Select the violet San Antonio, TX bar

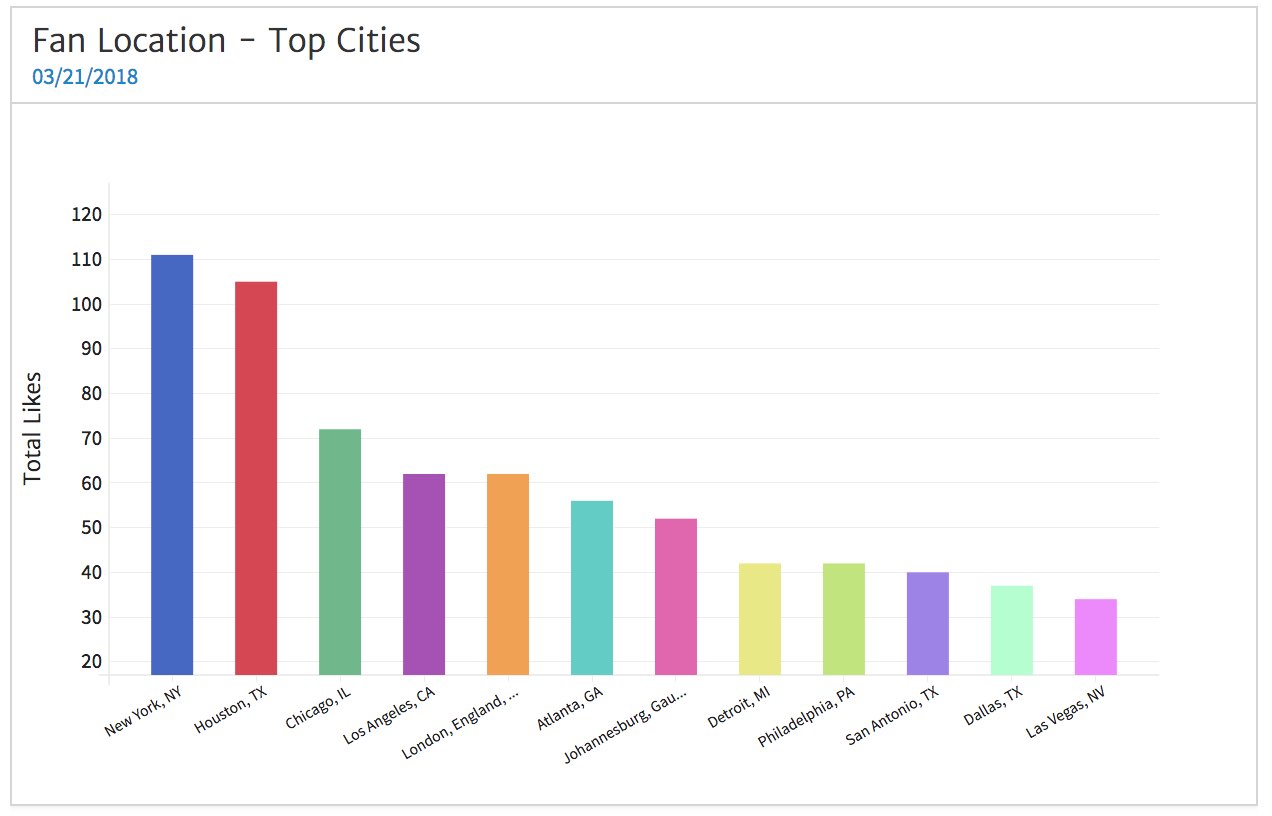click(928, 623)
